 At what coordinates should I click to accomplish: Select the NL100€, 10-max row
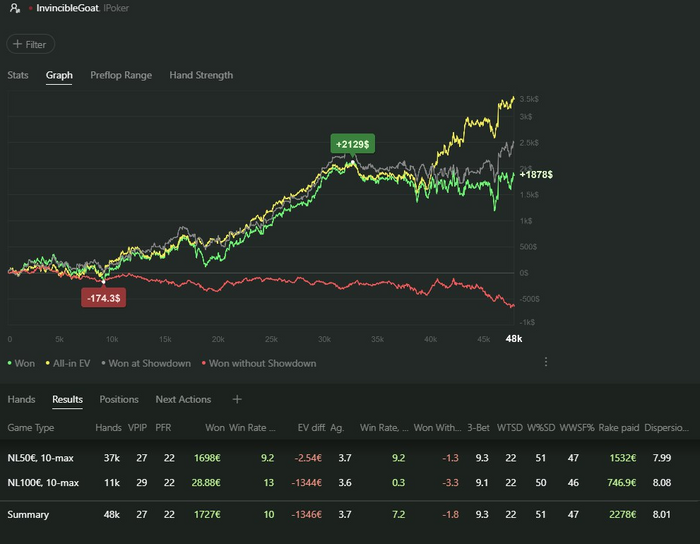43,483
